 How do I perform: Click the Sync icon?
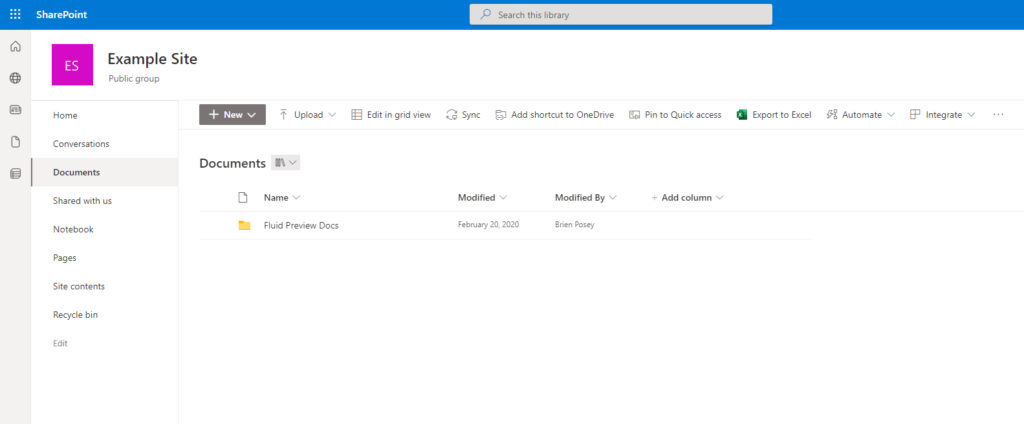coord(451,115)
